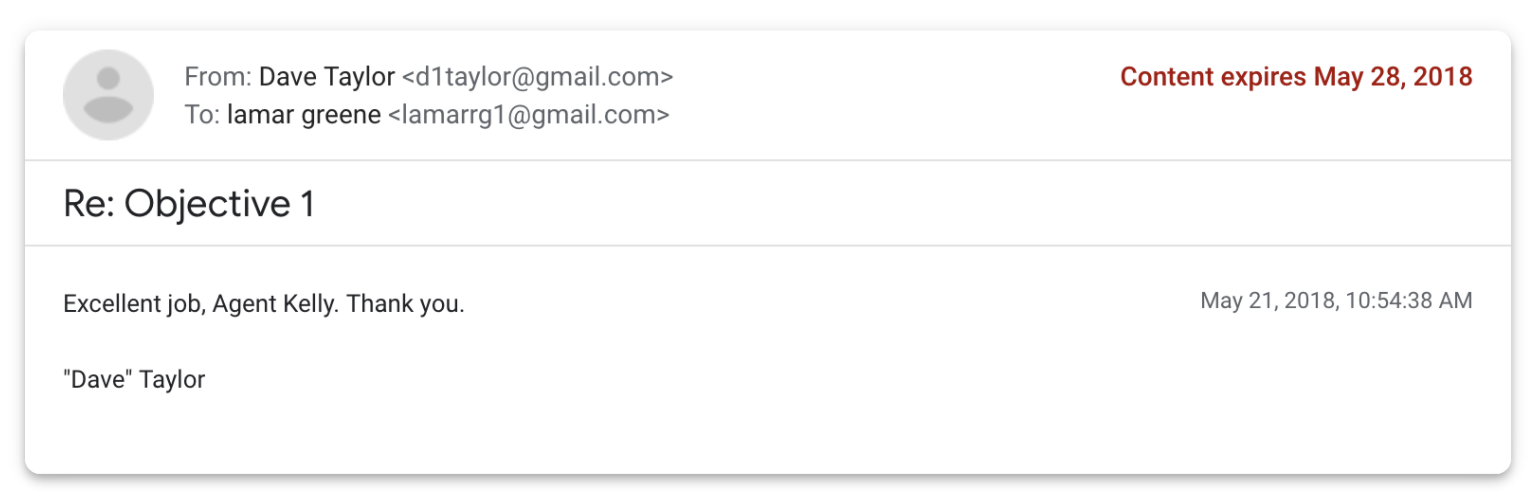Click the 10:54:38 AM message time
1532x496 pixels.
tap(1410, 301)
